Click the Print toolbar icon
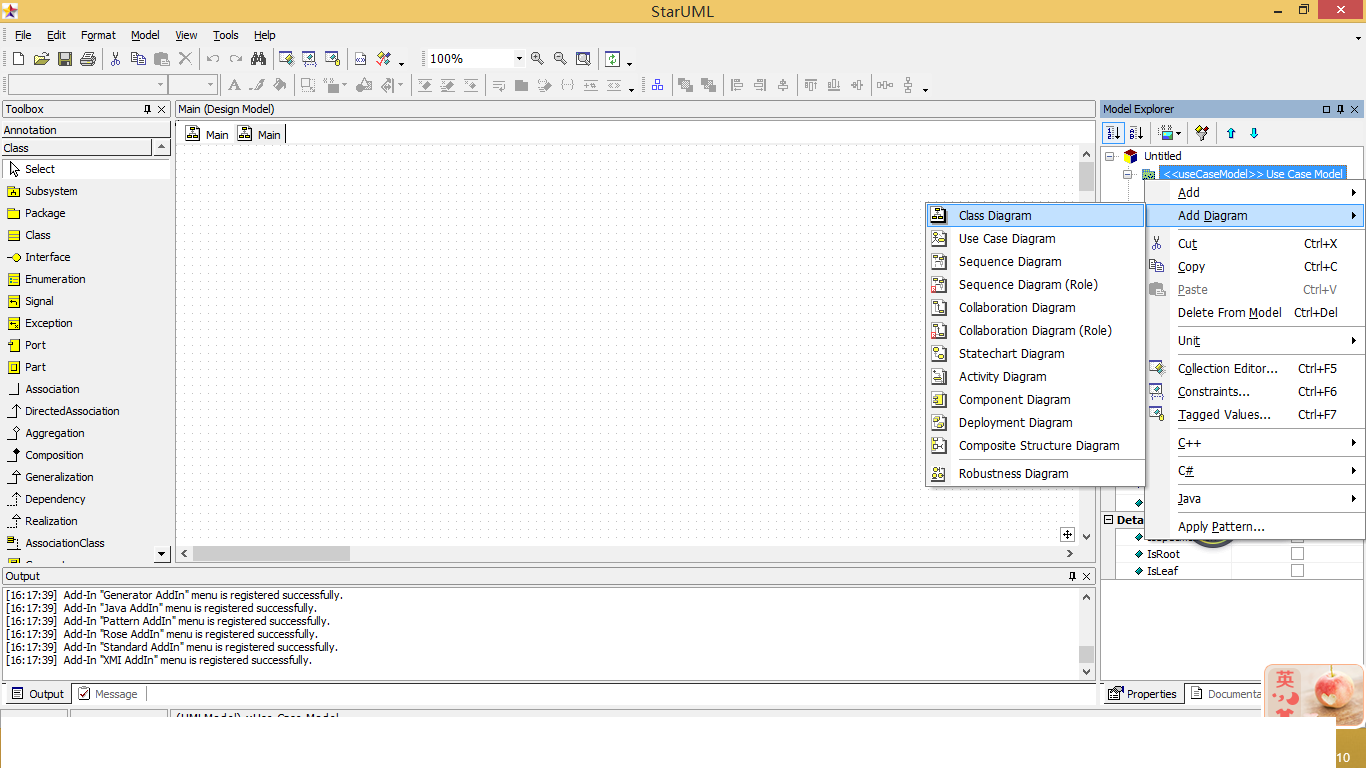1366x768 pixels. [x=88, y=59]
